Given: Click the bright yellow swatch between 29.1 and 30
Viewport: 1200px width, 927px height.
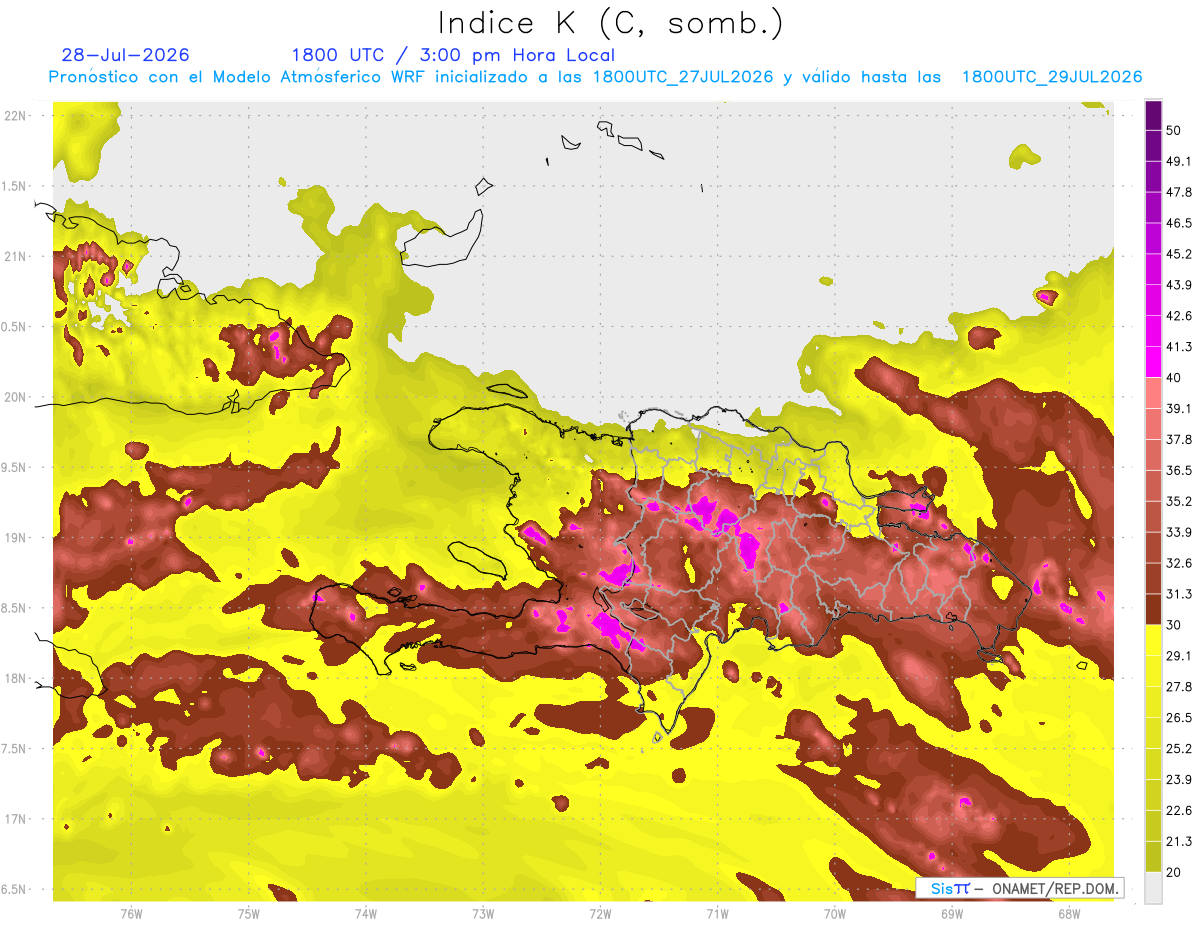Looking at the screenshot, I should coord(1153,640).
